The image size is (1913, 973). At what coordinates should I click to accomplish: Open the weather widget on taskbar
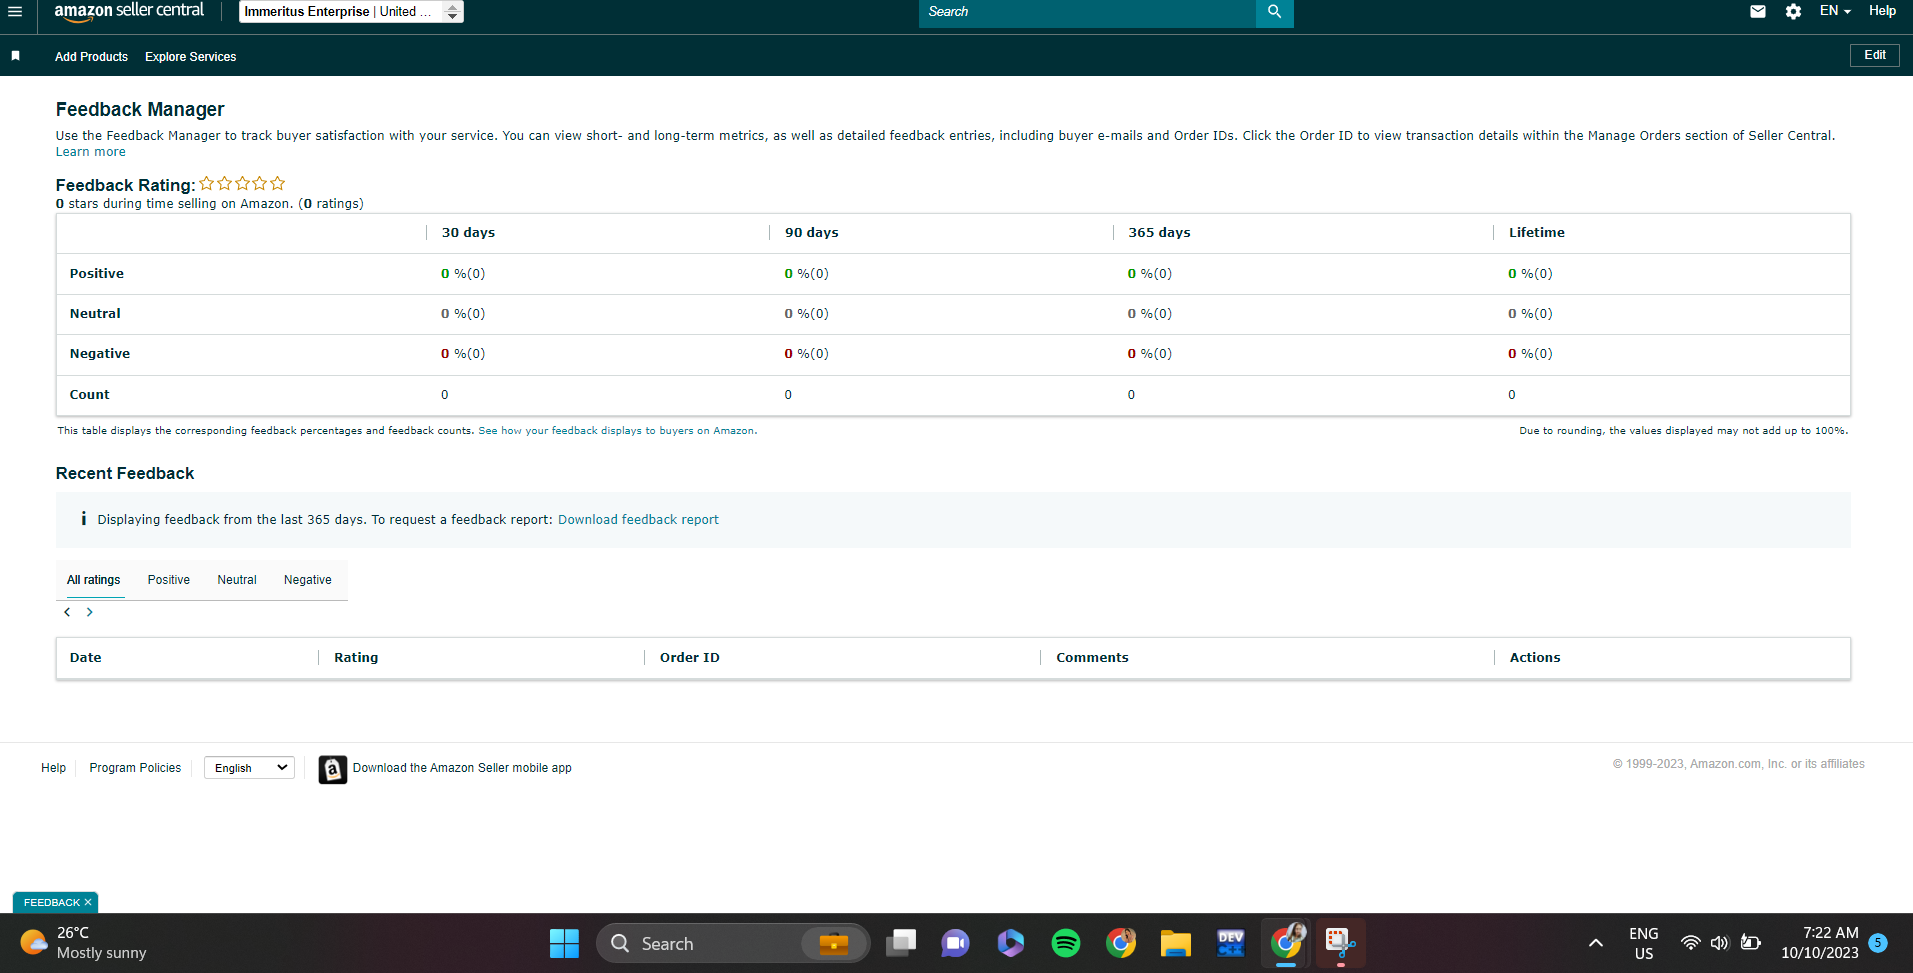[x=84, y=943]
